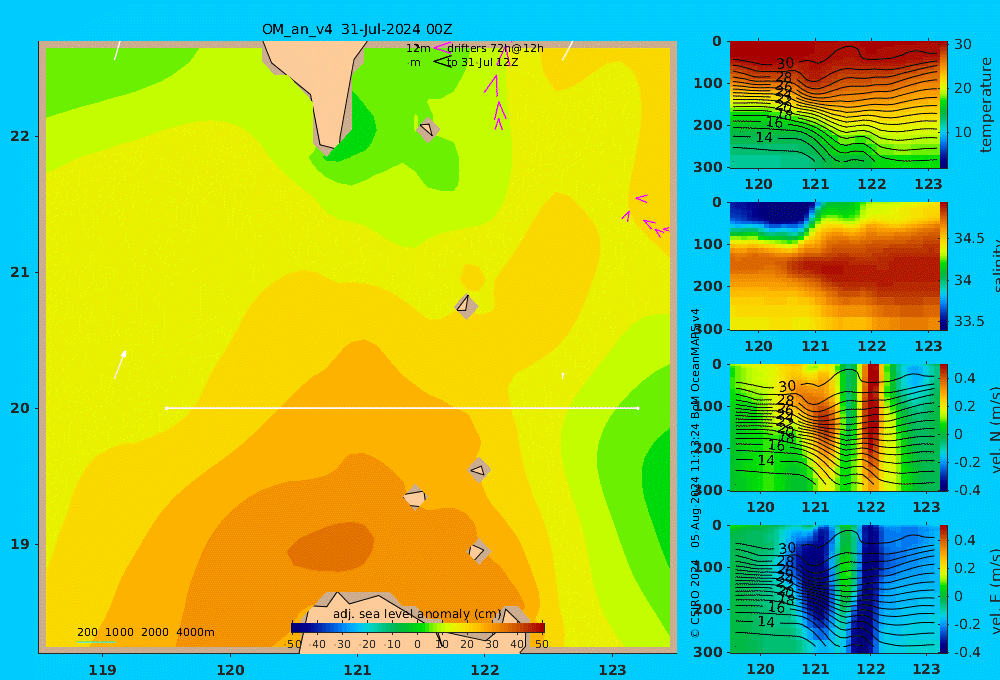
Task: Click the white transect line at latitude 20
Action: tap(402, 408)
